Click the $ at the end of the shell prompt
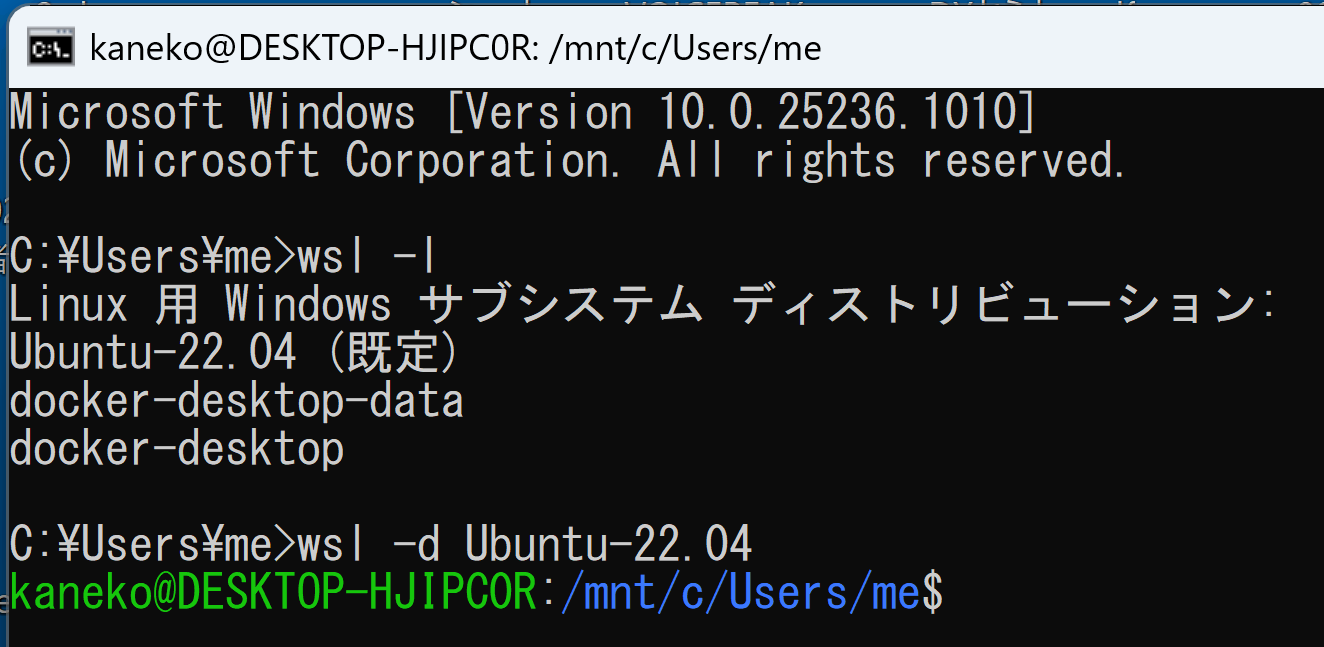1324x647 pixels. click(x=932, y=594)
